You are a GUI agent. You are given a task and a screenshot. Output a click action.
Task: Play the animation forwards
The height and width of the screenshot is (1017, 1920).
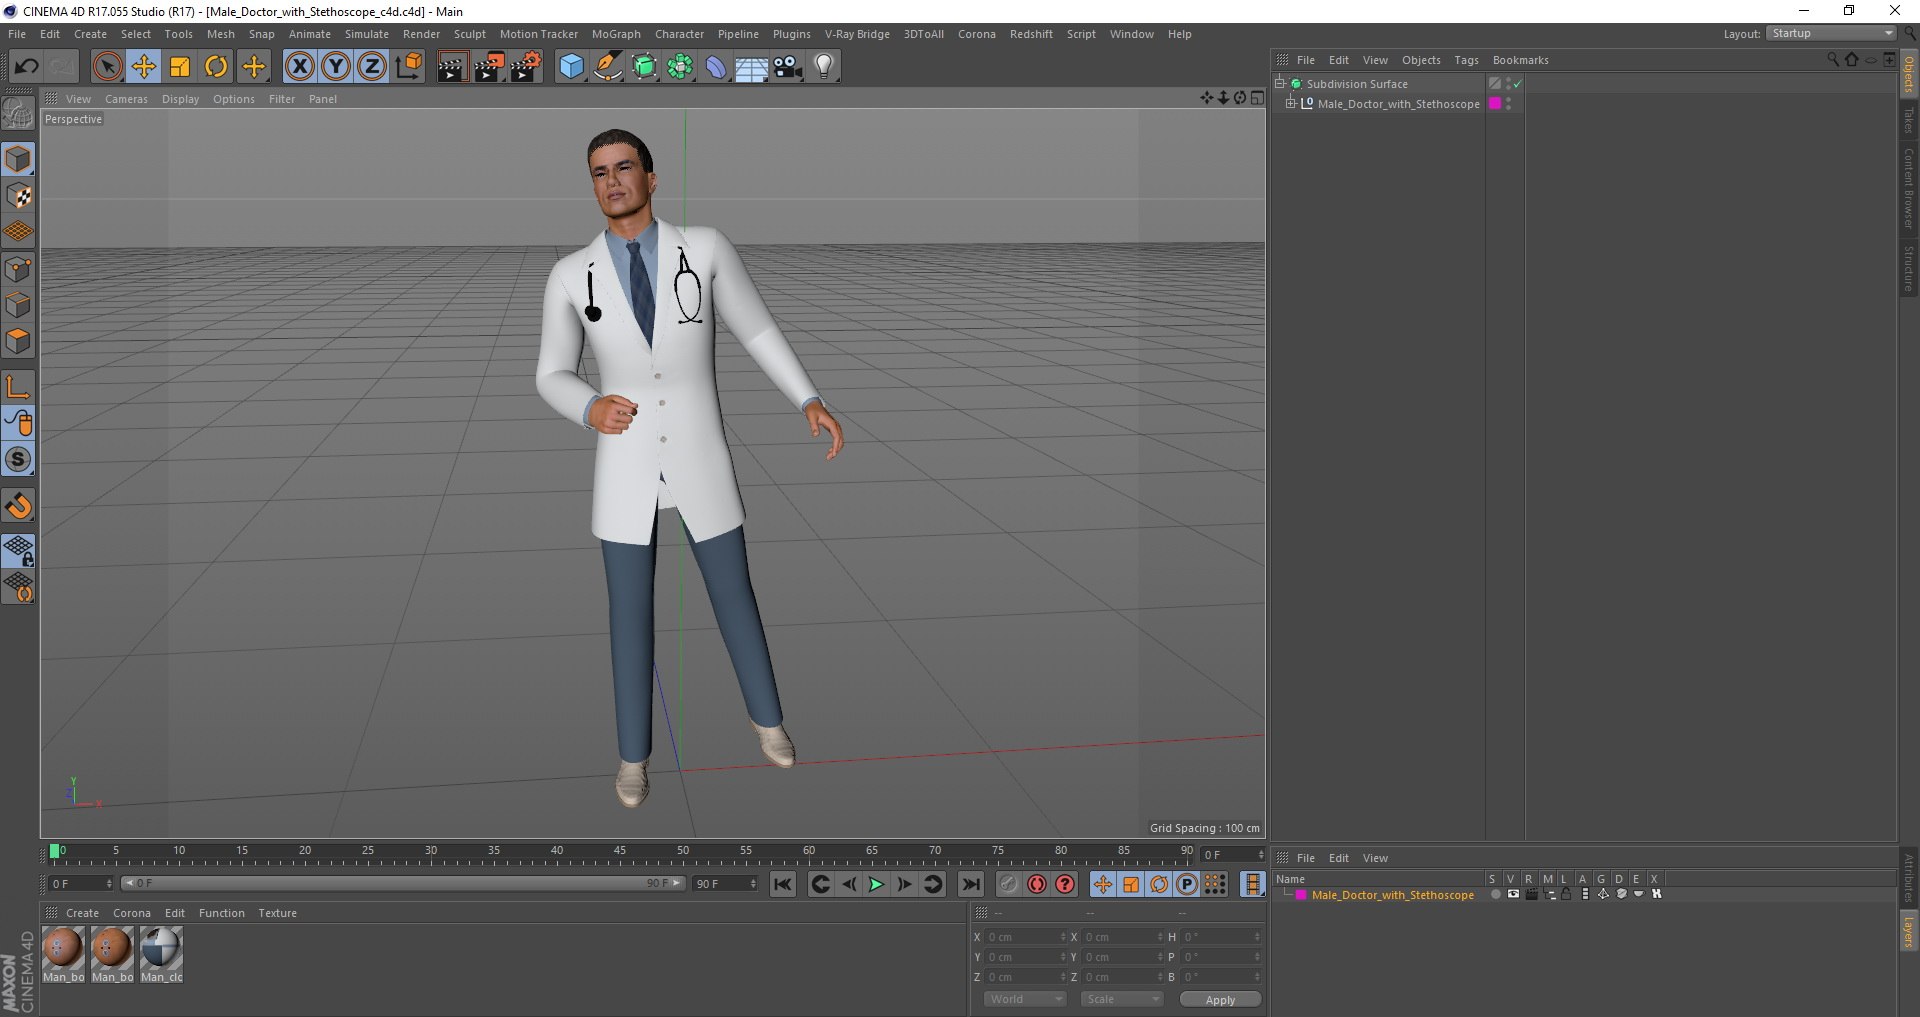[876, 884]
